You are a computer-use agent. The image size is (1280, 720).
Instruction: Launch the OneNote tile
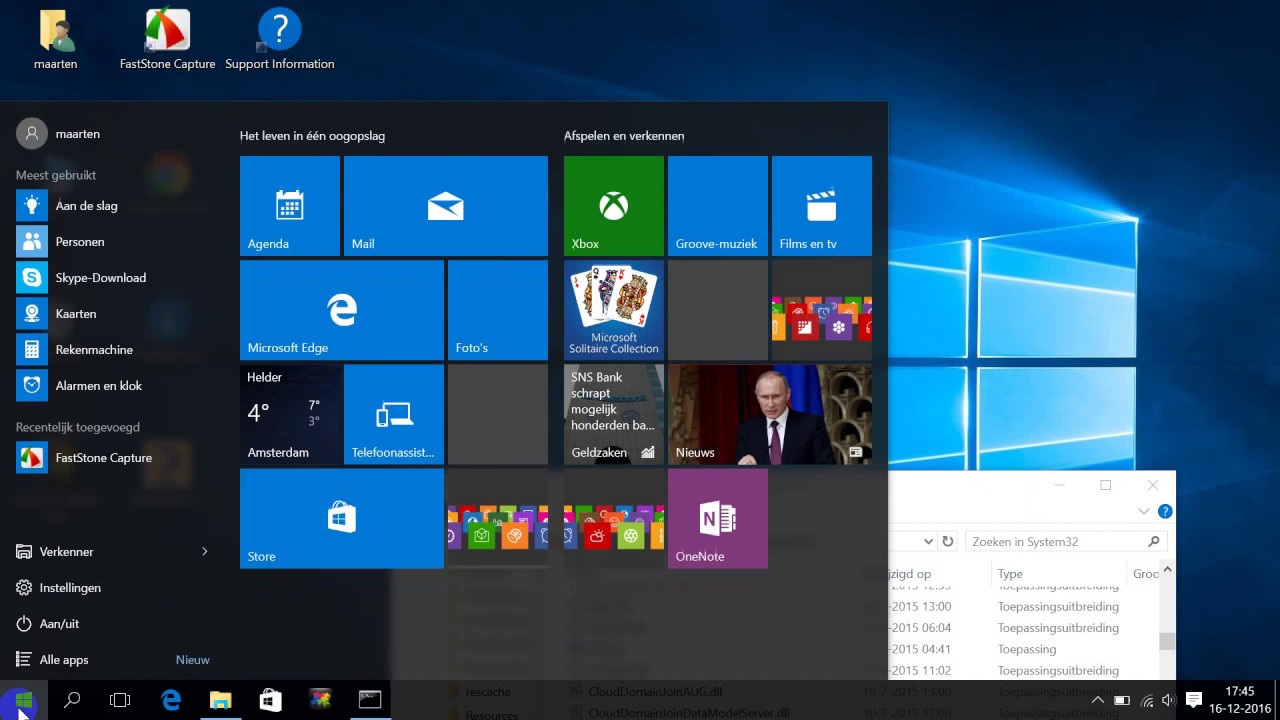pos(718,518)
